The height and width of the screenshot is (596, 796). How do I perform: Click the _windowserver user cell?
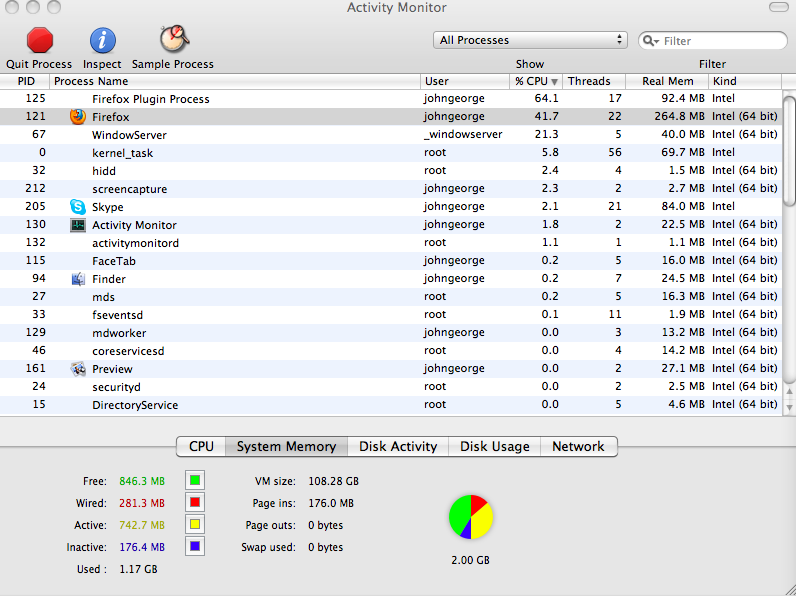[x=463, y=135]
